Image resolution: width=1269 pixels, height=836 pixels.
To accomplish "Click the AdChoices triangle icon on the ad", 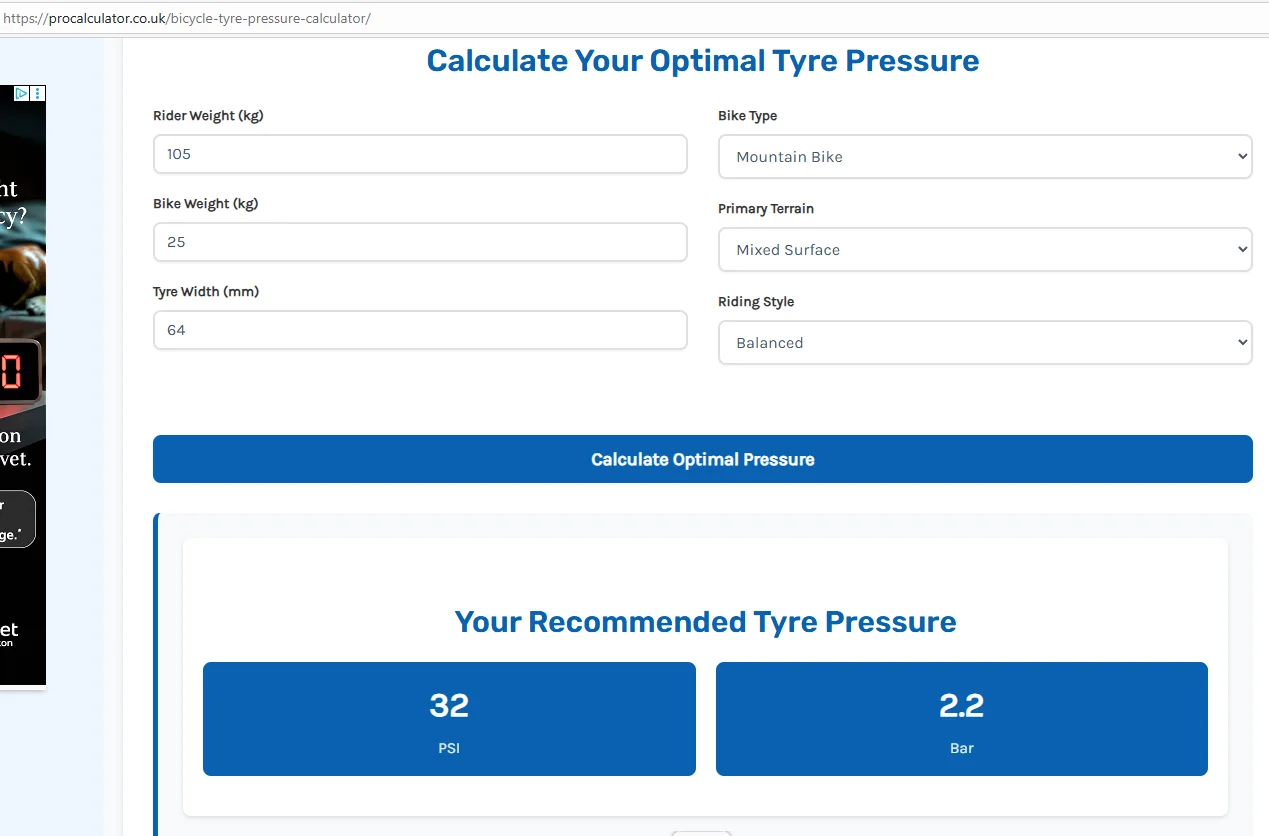I will 21,93.
